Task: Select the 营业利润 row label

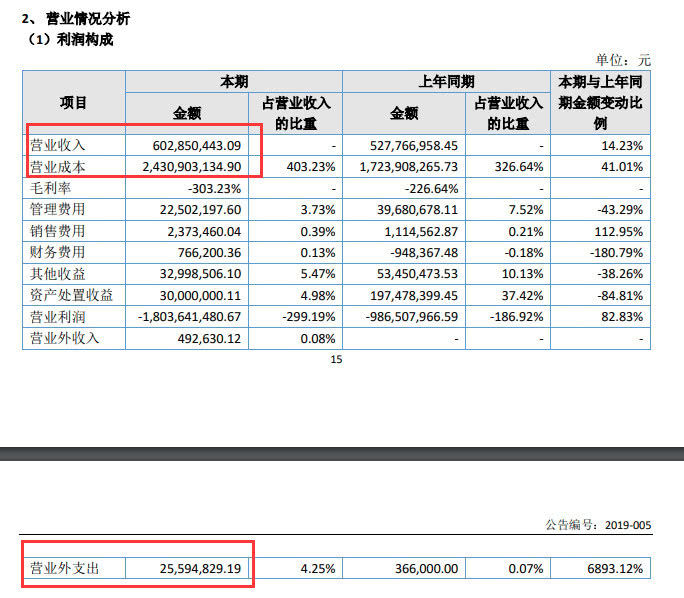Action: [x=57, y=316]
